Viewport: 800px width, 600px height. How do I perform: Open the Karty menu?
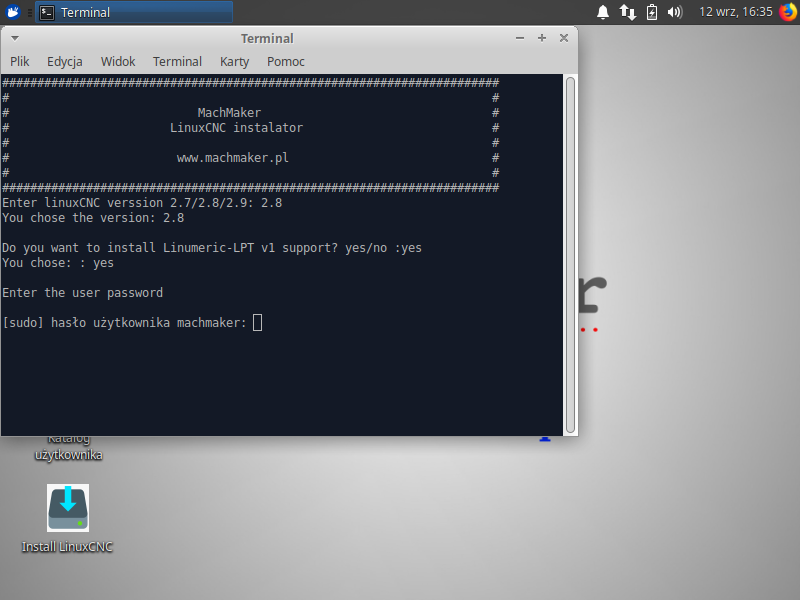pos(234,61)
